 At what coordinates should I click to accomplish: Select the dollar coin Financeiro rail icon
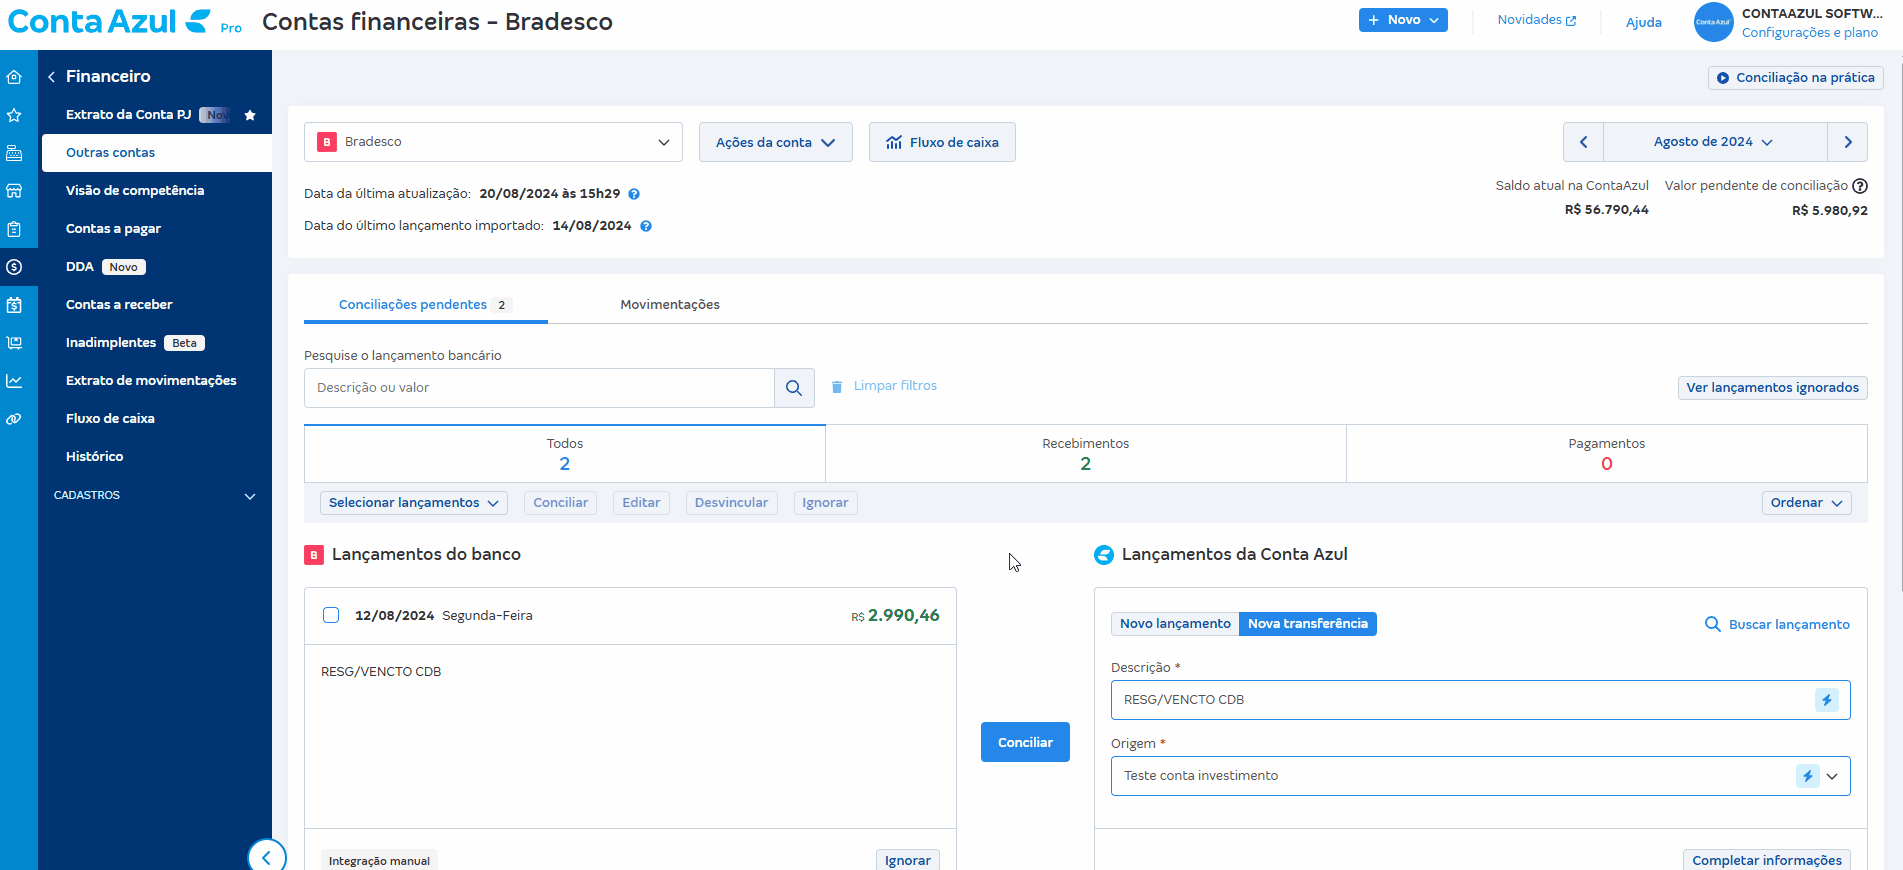(x=14, y=267)
